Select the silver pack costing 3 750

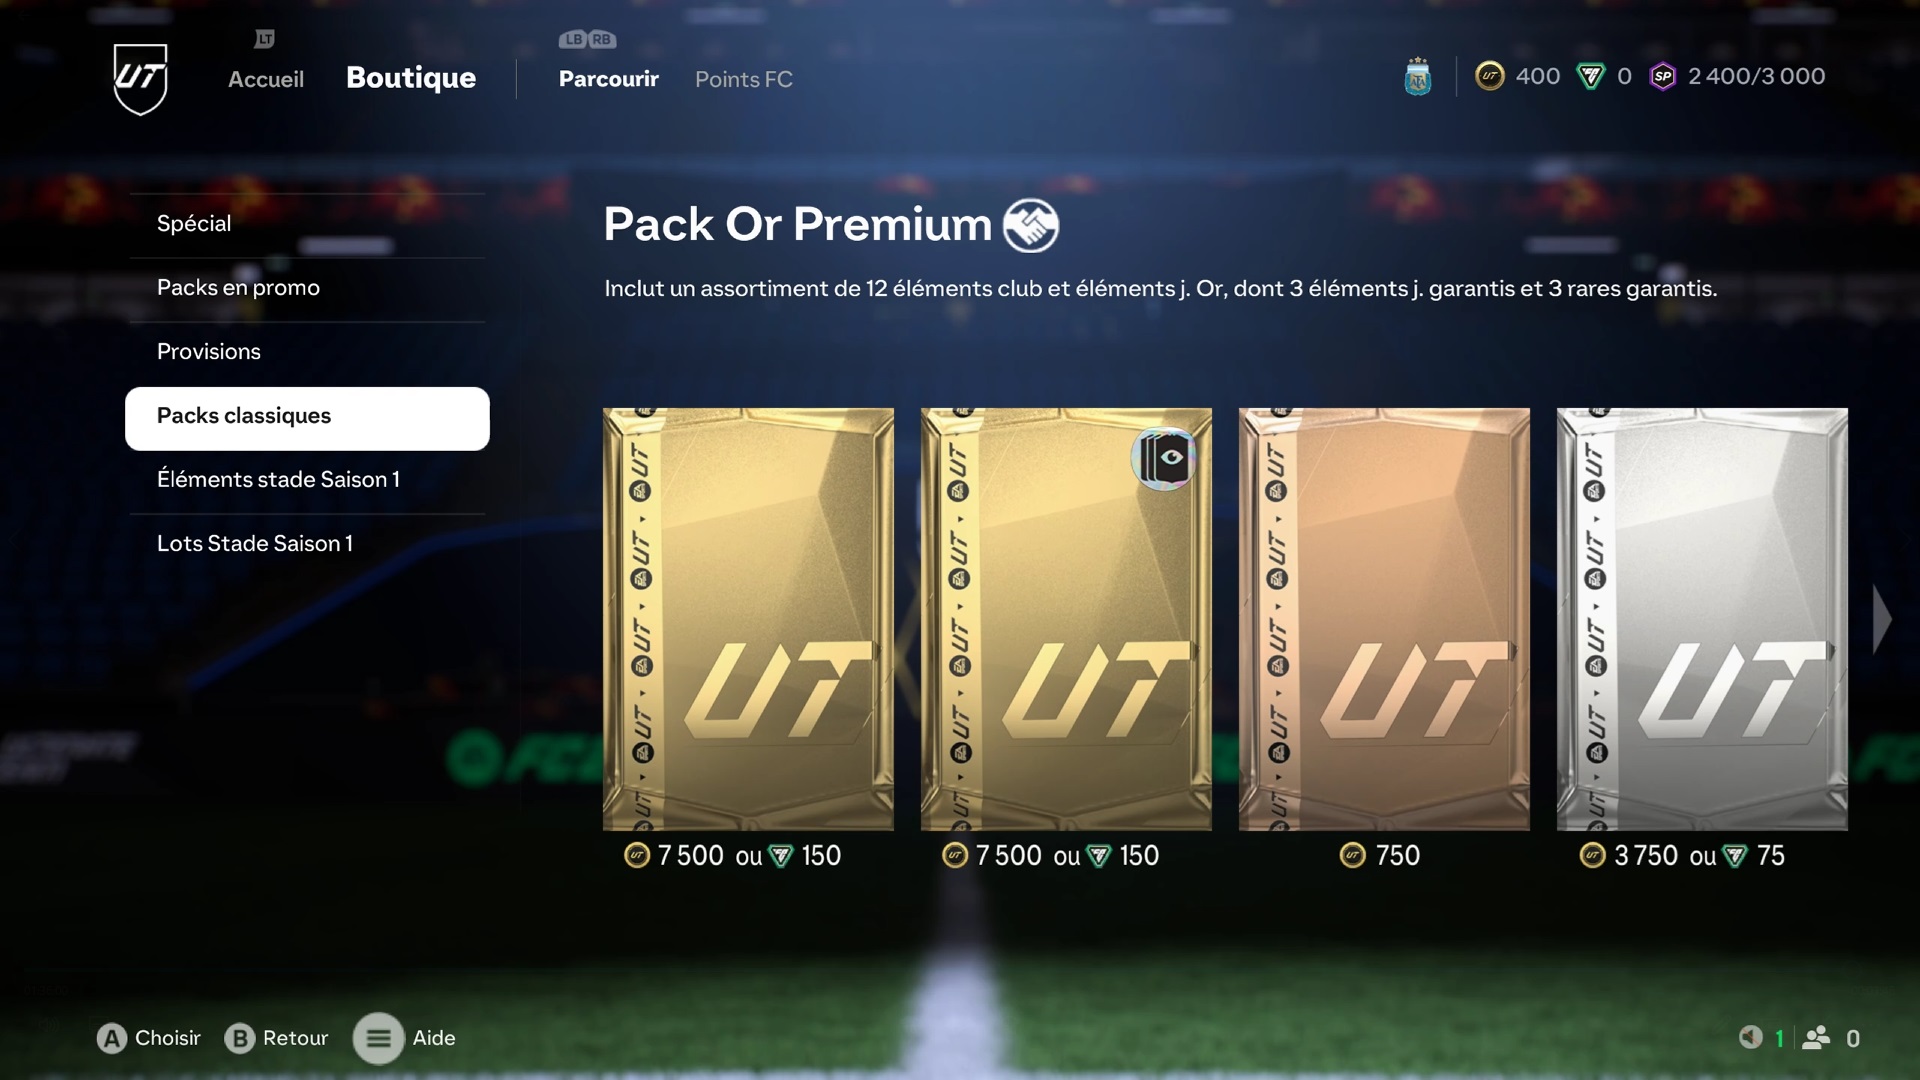tap(1702, 619)
